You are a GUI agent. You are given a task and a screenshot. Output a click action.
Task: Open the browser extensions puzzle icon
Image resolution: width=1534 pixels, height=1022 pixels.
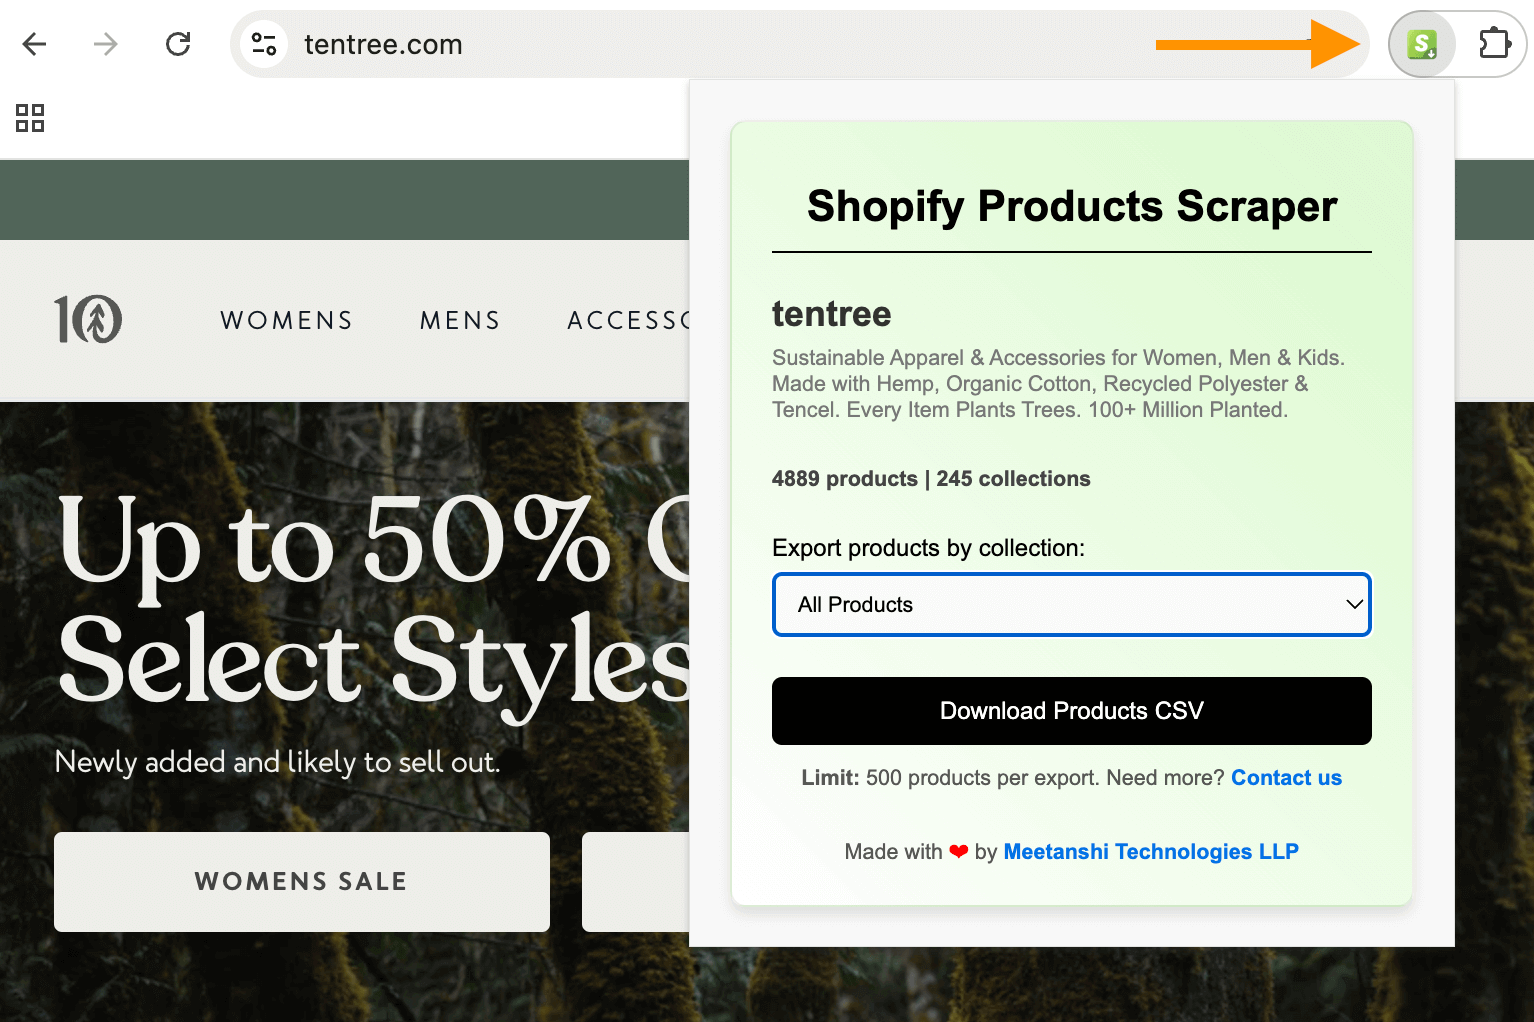1494,44
